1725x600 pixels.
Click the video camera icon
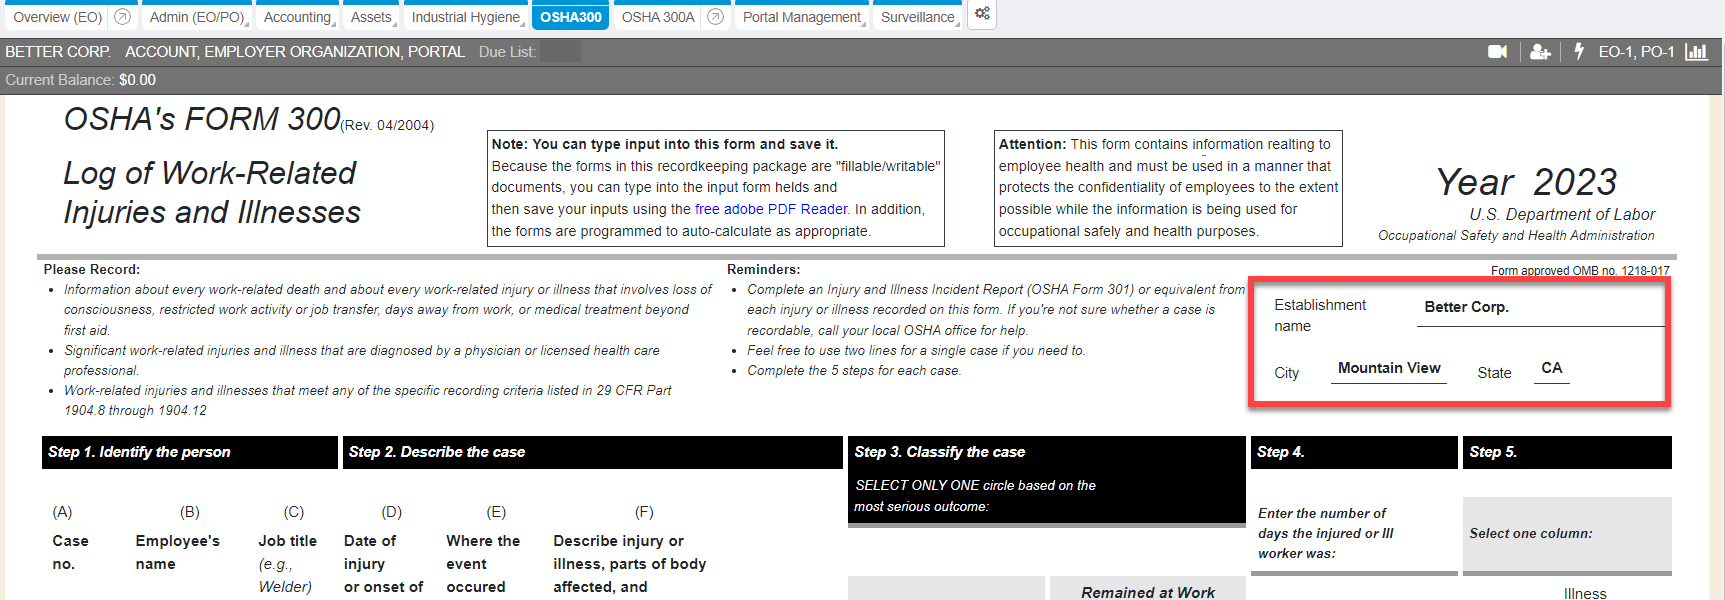point(1497,52)
